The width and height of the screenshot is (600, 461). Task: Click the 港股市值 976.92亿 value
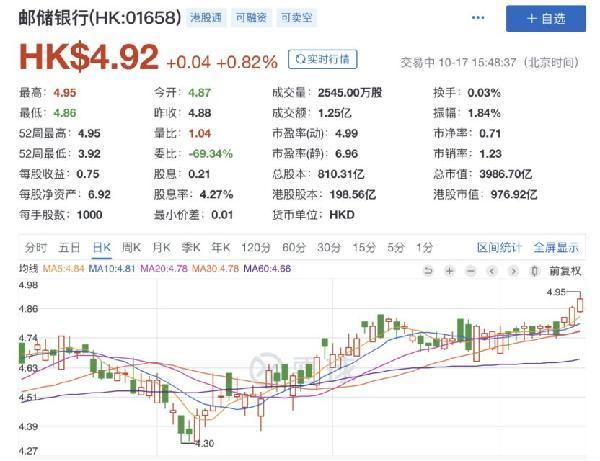[514, 194]
